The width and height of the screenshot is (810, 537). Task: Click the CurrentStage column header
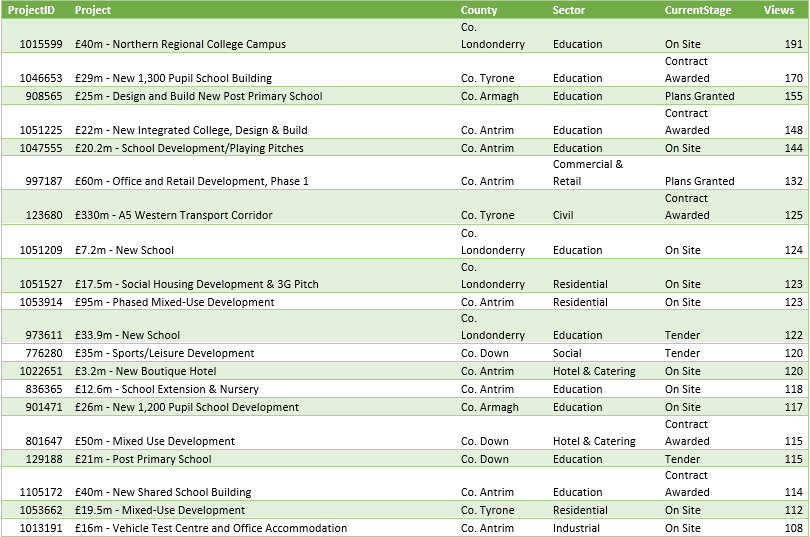(698, 10)
